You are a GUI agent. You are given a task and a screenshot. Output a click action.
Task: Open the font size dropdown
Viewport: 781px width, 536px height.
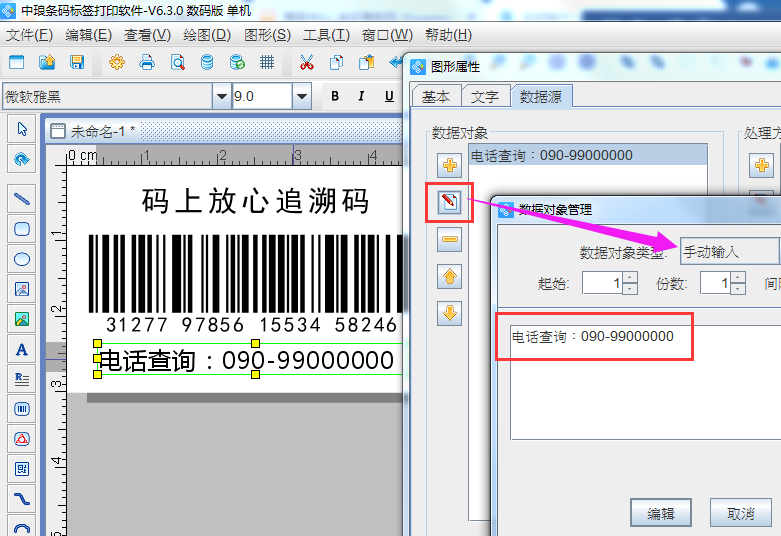coord(302,97)
